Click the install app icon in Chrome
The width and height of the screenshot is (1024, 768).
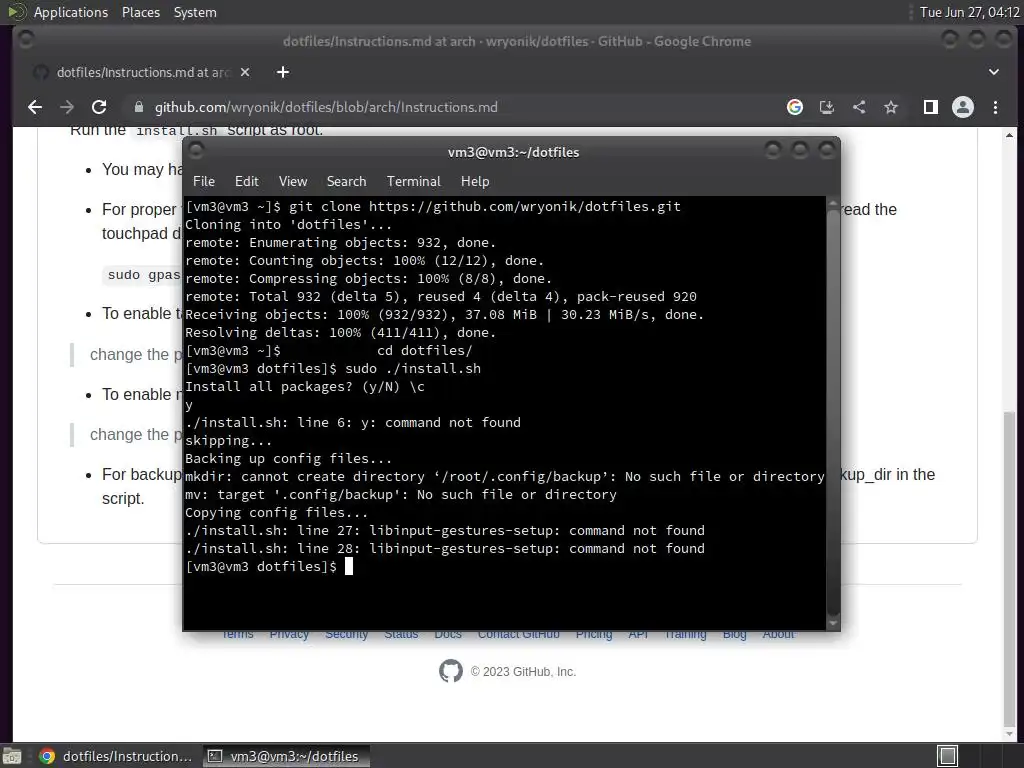827,107
